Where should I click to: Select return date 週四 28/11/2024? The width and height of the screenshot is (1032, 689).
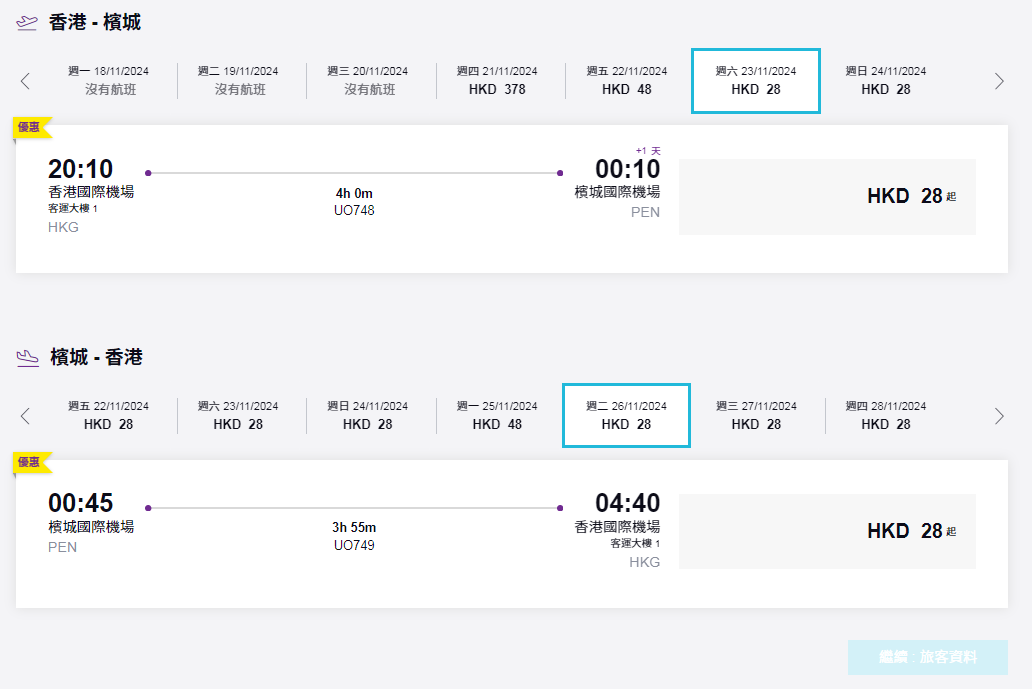pos(886,416)
